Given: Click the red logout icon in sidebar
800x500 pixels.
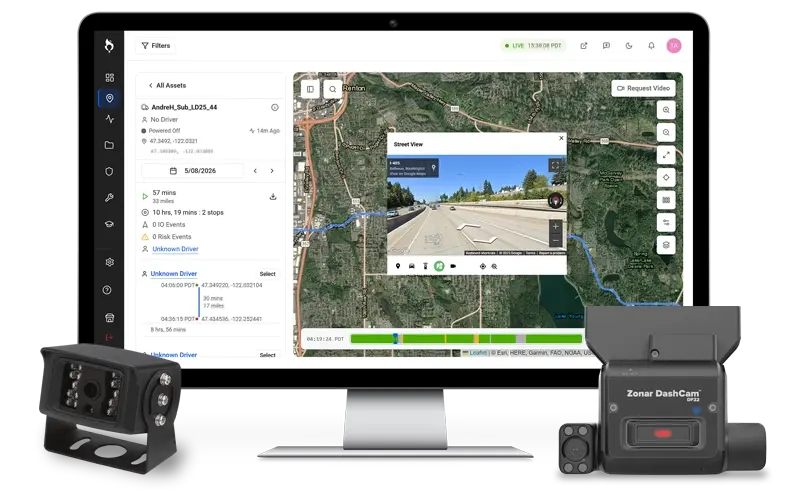Looking at the screenshot, I should 109,337.
